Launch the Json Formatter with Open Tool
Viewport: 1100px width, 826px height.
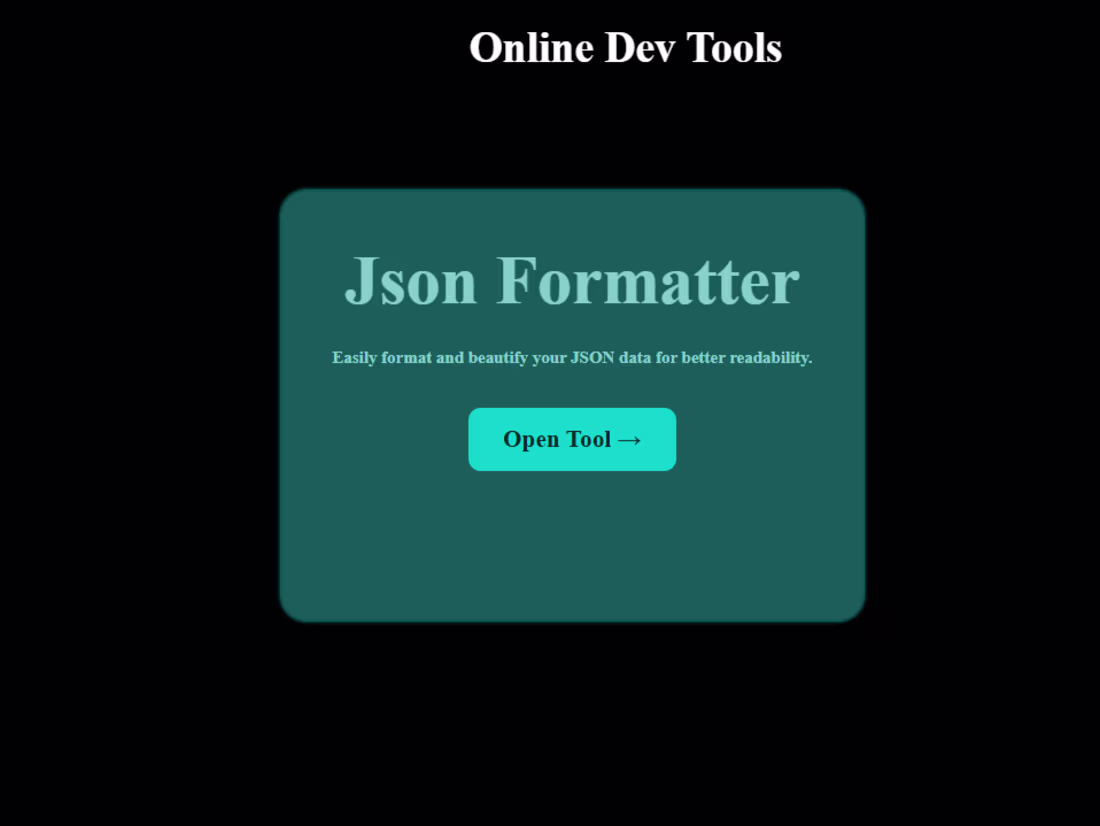571,439
